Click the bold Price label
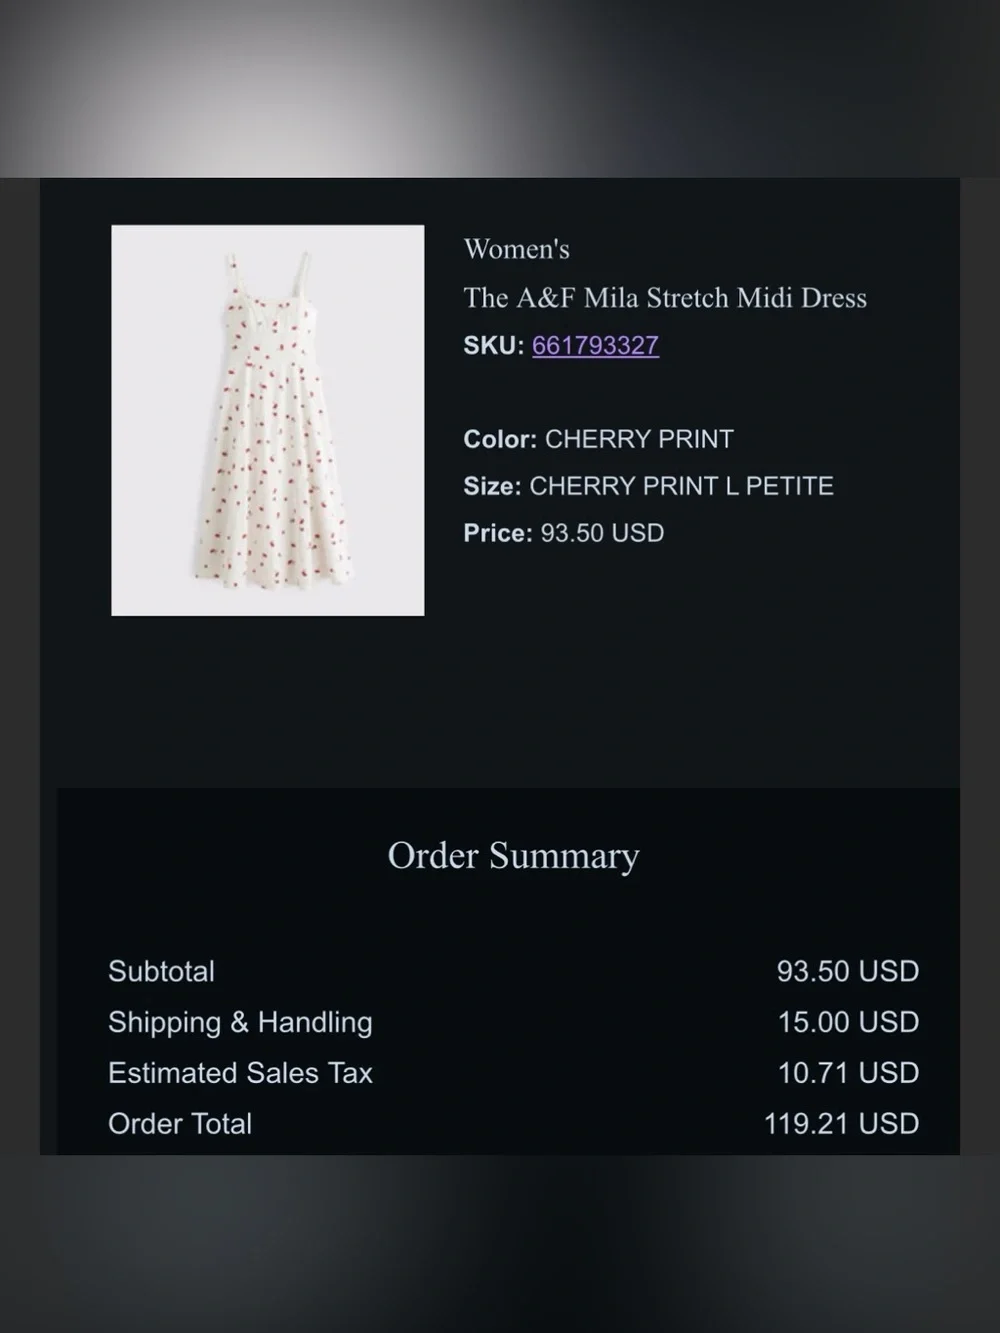The height and width of the screenshot is (1333, 1000). (498, 533)
